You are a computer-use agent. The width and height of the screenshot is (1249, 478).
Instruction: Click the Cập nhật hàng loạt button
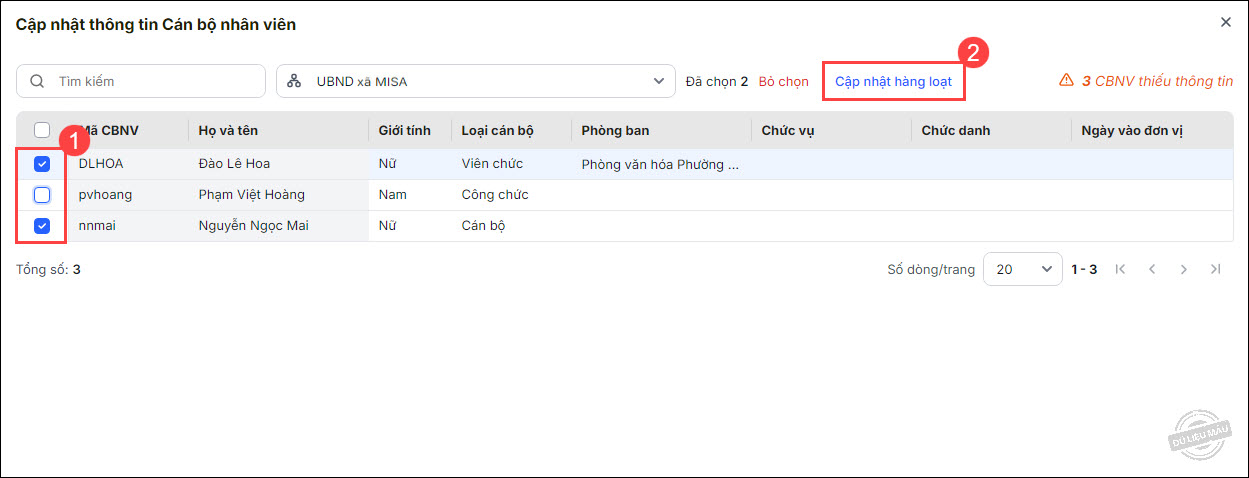893,81
